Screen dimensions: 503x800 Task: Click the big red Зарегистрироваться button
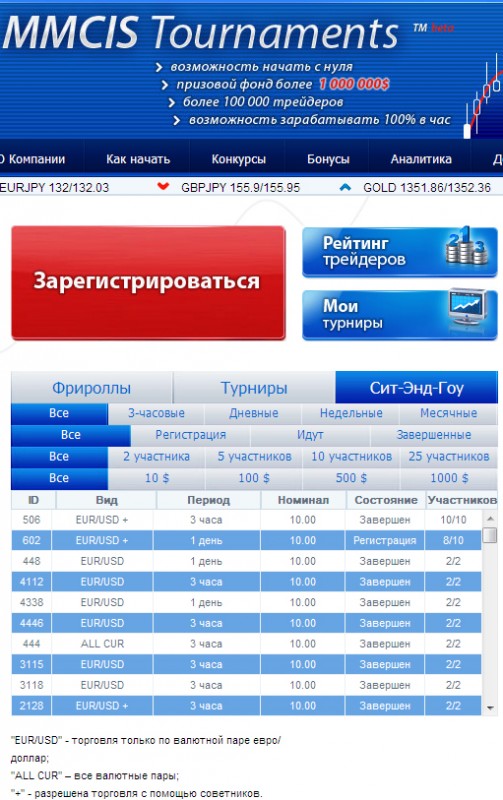(x=148, y=282)
